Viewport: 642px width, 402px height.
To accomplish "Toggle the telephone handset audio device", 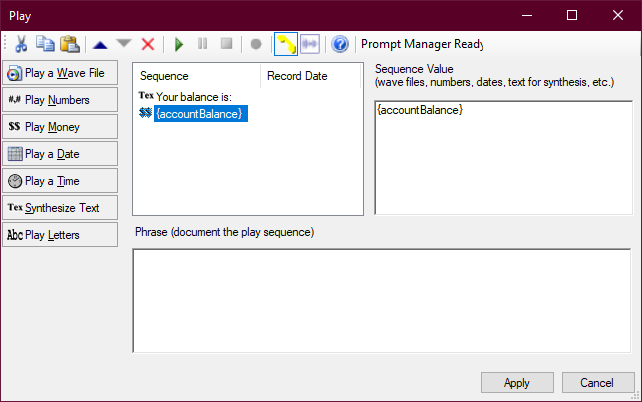I will (286, 44).
